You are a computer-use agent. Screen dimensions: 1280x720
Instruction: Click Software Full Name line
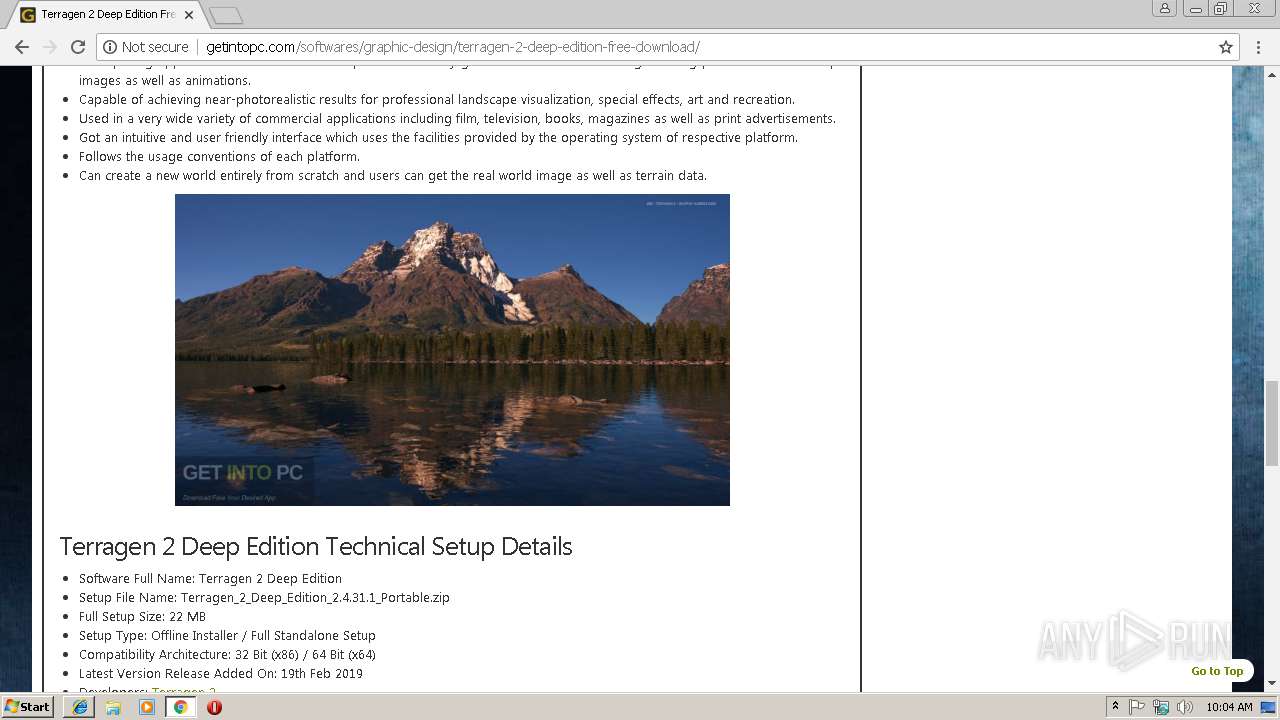[x=210, y=578]
